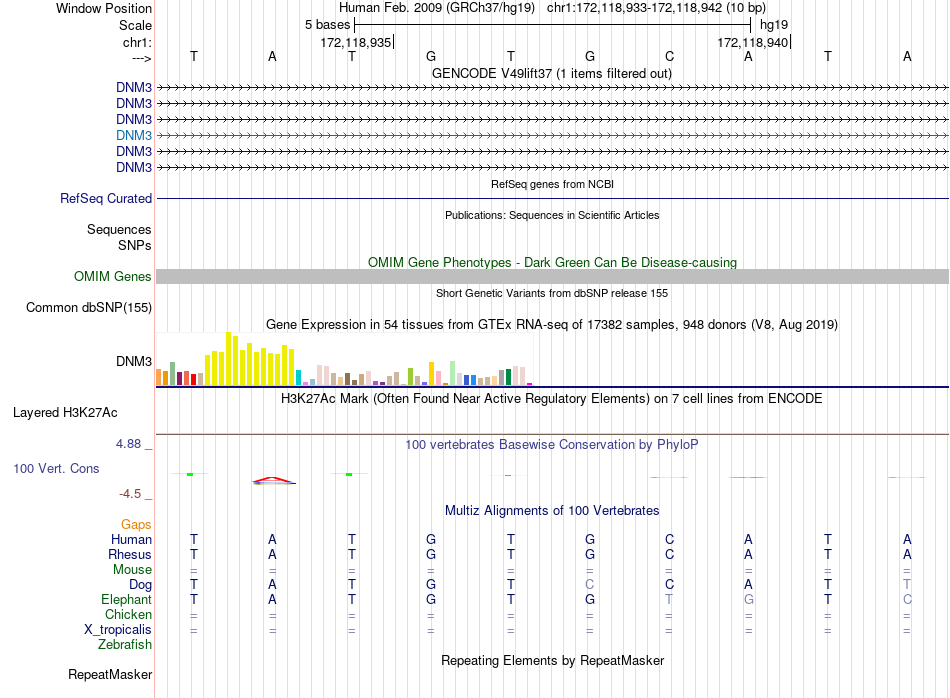Image resolution: width=950 pixels, height=698 pixels.
Task: Open the RefSeq genes from NCBI title
Action: [552, 184]
